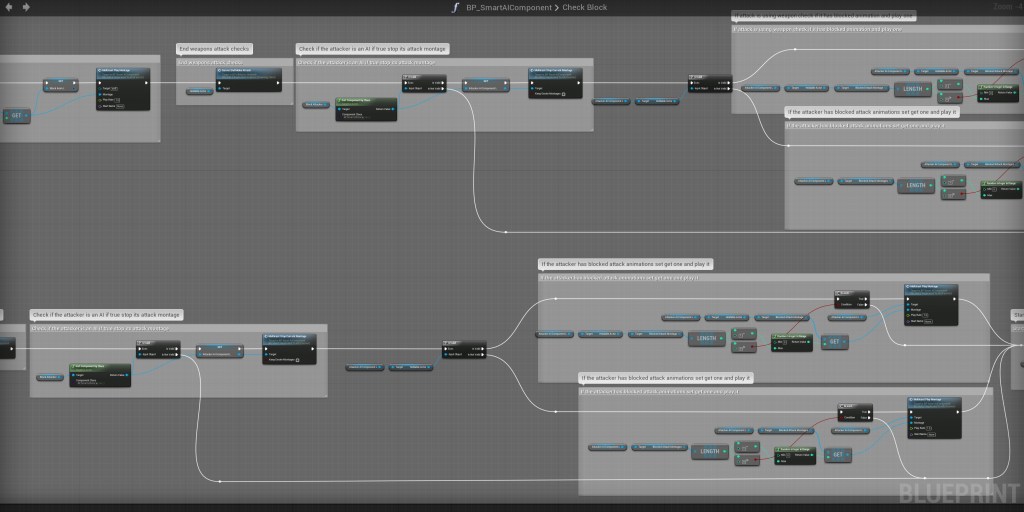This screenshot has height=512, width=1024.
Task: Click the Play Rate field in leftmost Play Montage node
Action: (117, 100)
